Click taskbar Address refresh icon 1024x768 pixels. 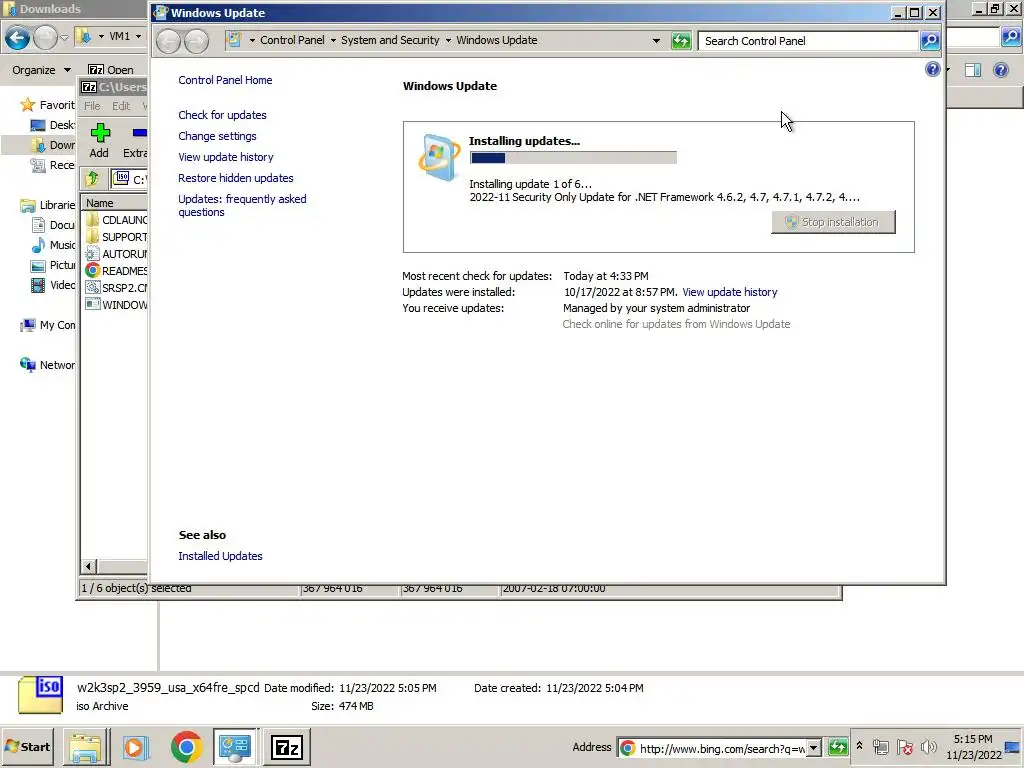pos(838,747)
